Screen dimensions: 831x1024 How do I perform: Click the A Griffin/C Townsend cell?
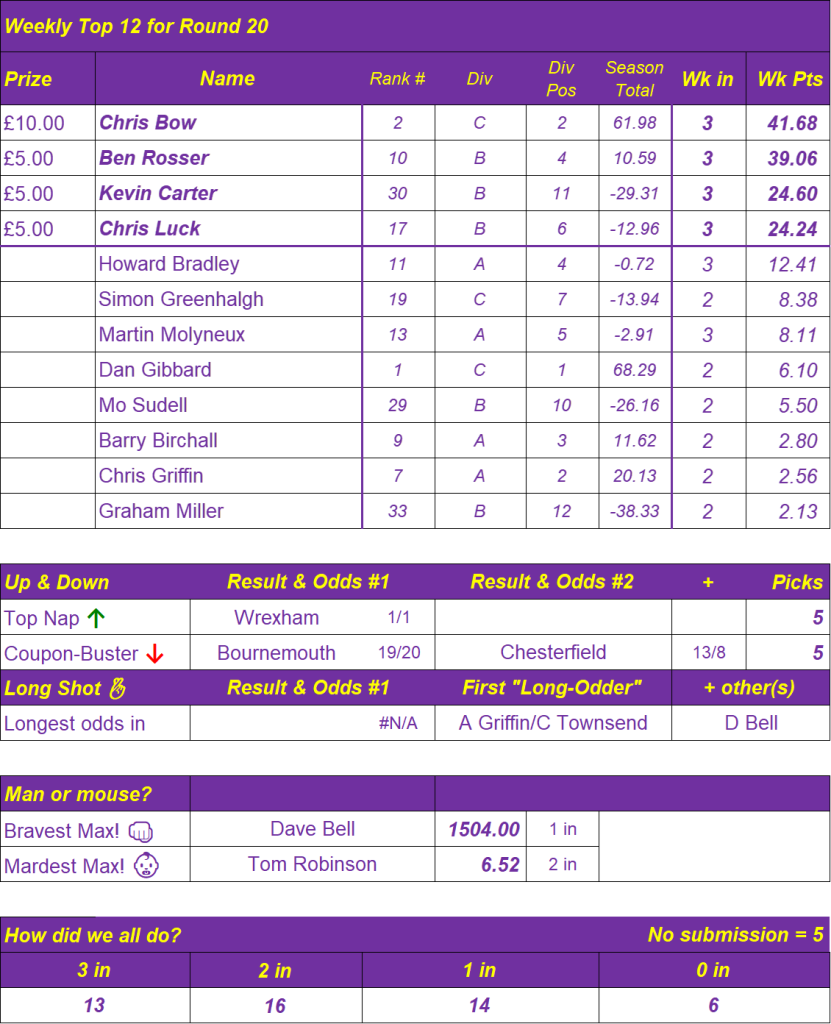pyautogui.click(x=553, y=723)
